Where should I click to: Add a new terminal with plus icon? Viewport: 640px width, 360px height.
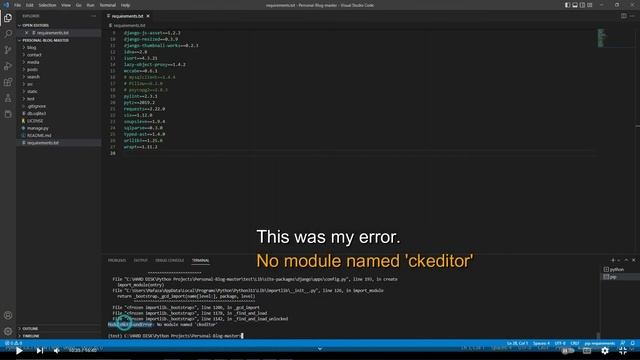[613, 260]
